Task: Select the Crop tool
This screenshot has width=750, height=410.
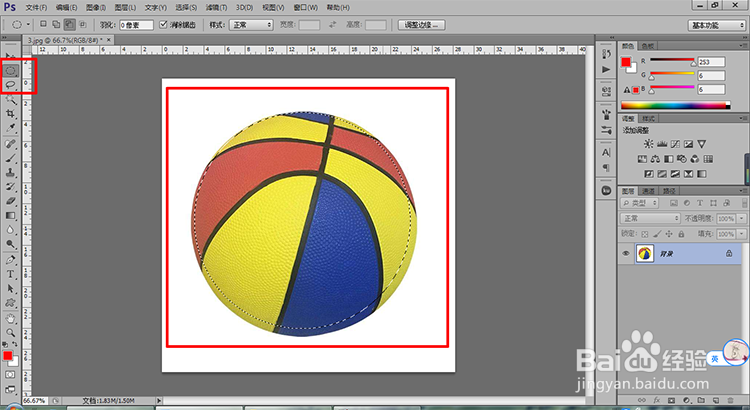Action: 11,114
